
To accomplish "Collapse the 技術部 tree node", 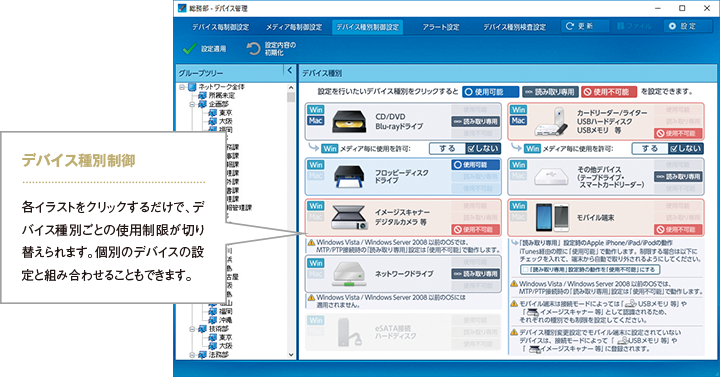I will [192, 329].
